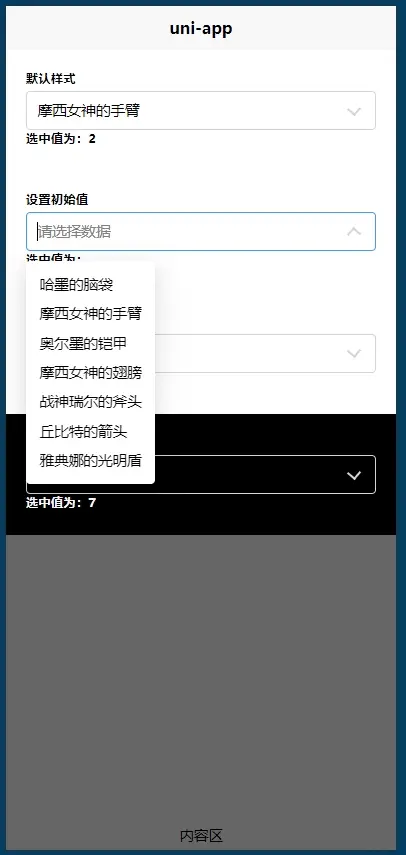This screenshot has height=855, width=406.
Task: Click the gray chevron in the partially hidden third select
Action: (354, 353)
